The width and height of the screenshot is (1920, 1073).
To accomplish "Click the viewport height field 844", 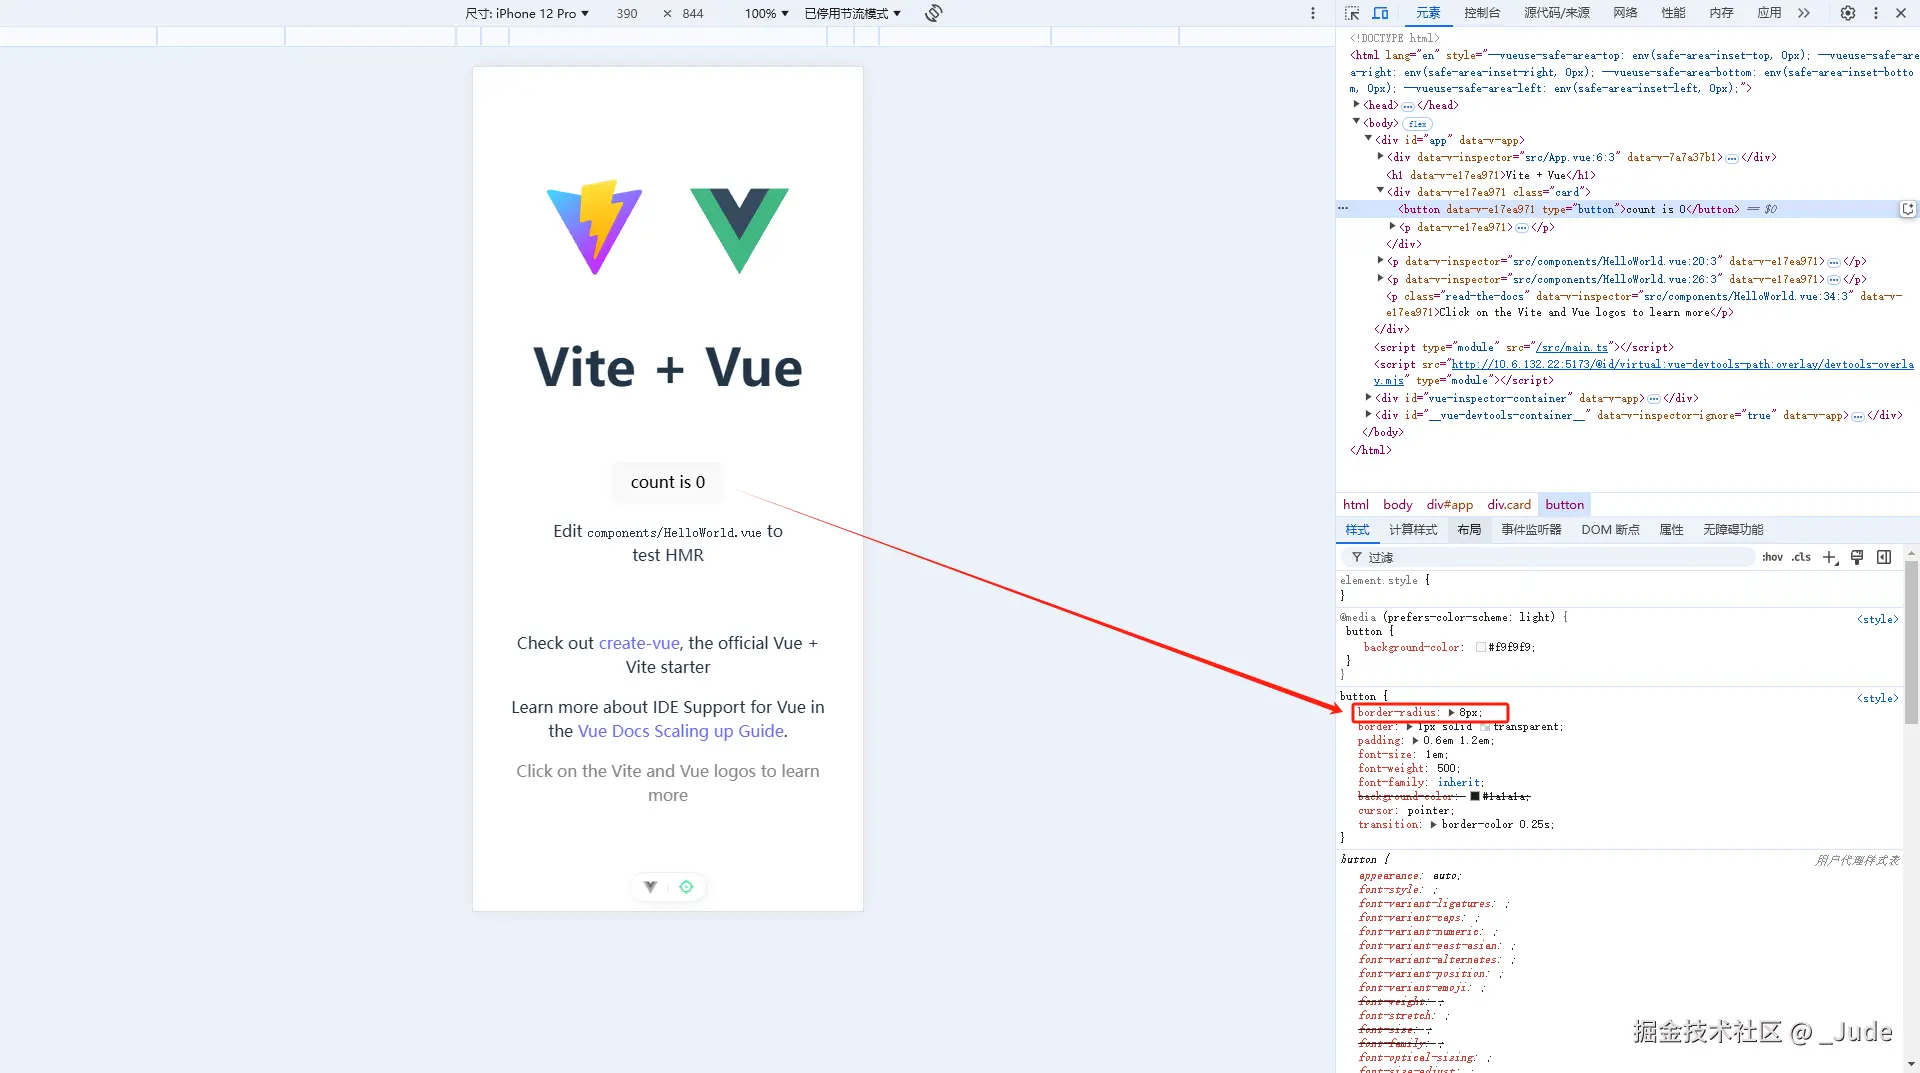I will point(693,13).
